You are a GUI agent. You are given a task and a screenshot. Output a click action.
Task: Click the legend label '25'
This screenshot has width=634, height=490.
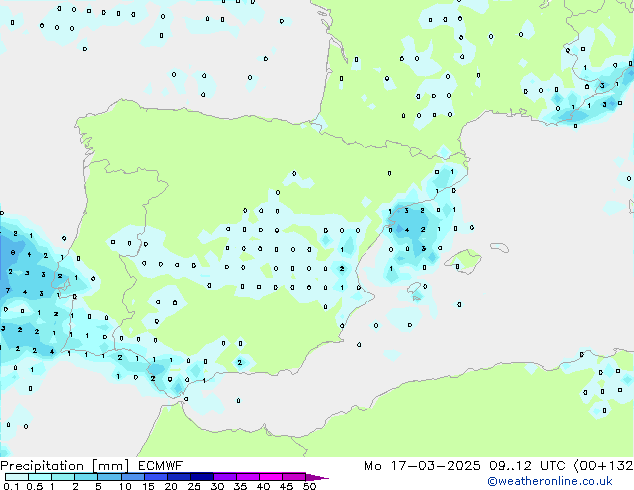(194, 486)
